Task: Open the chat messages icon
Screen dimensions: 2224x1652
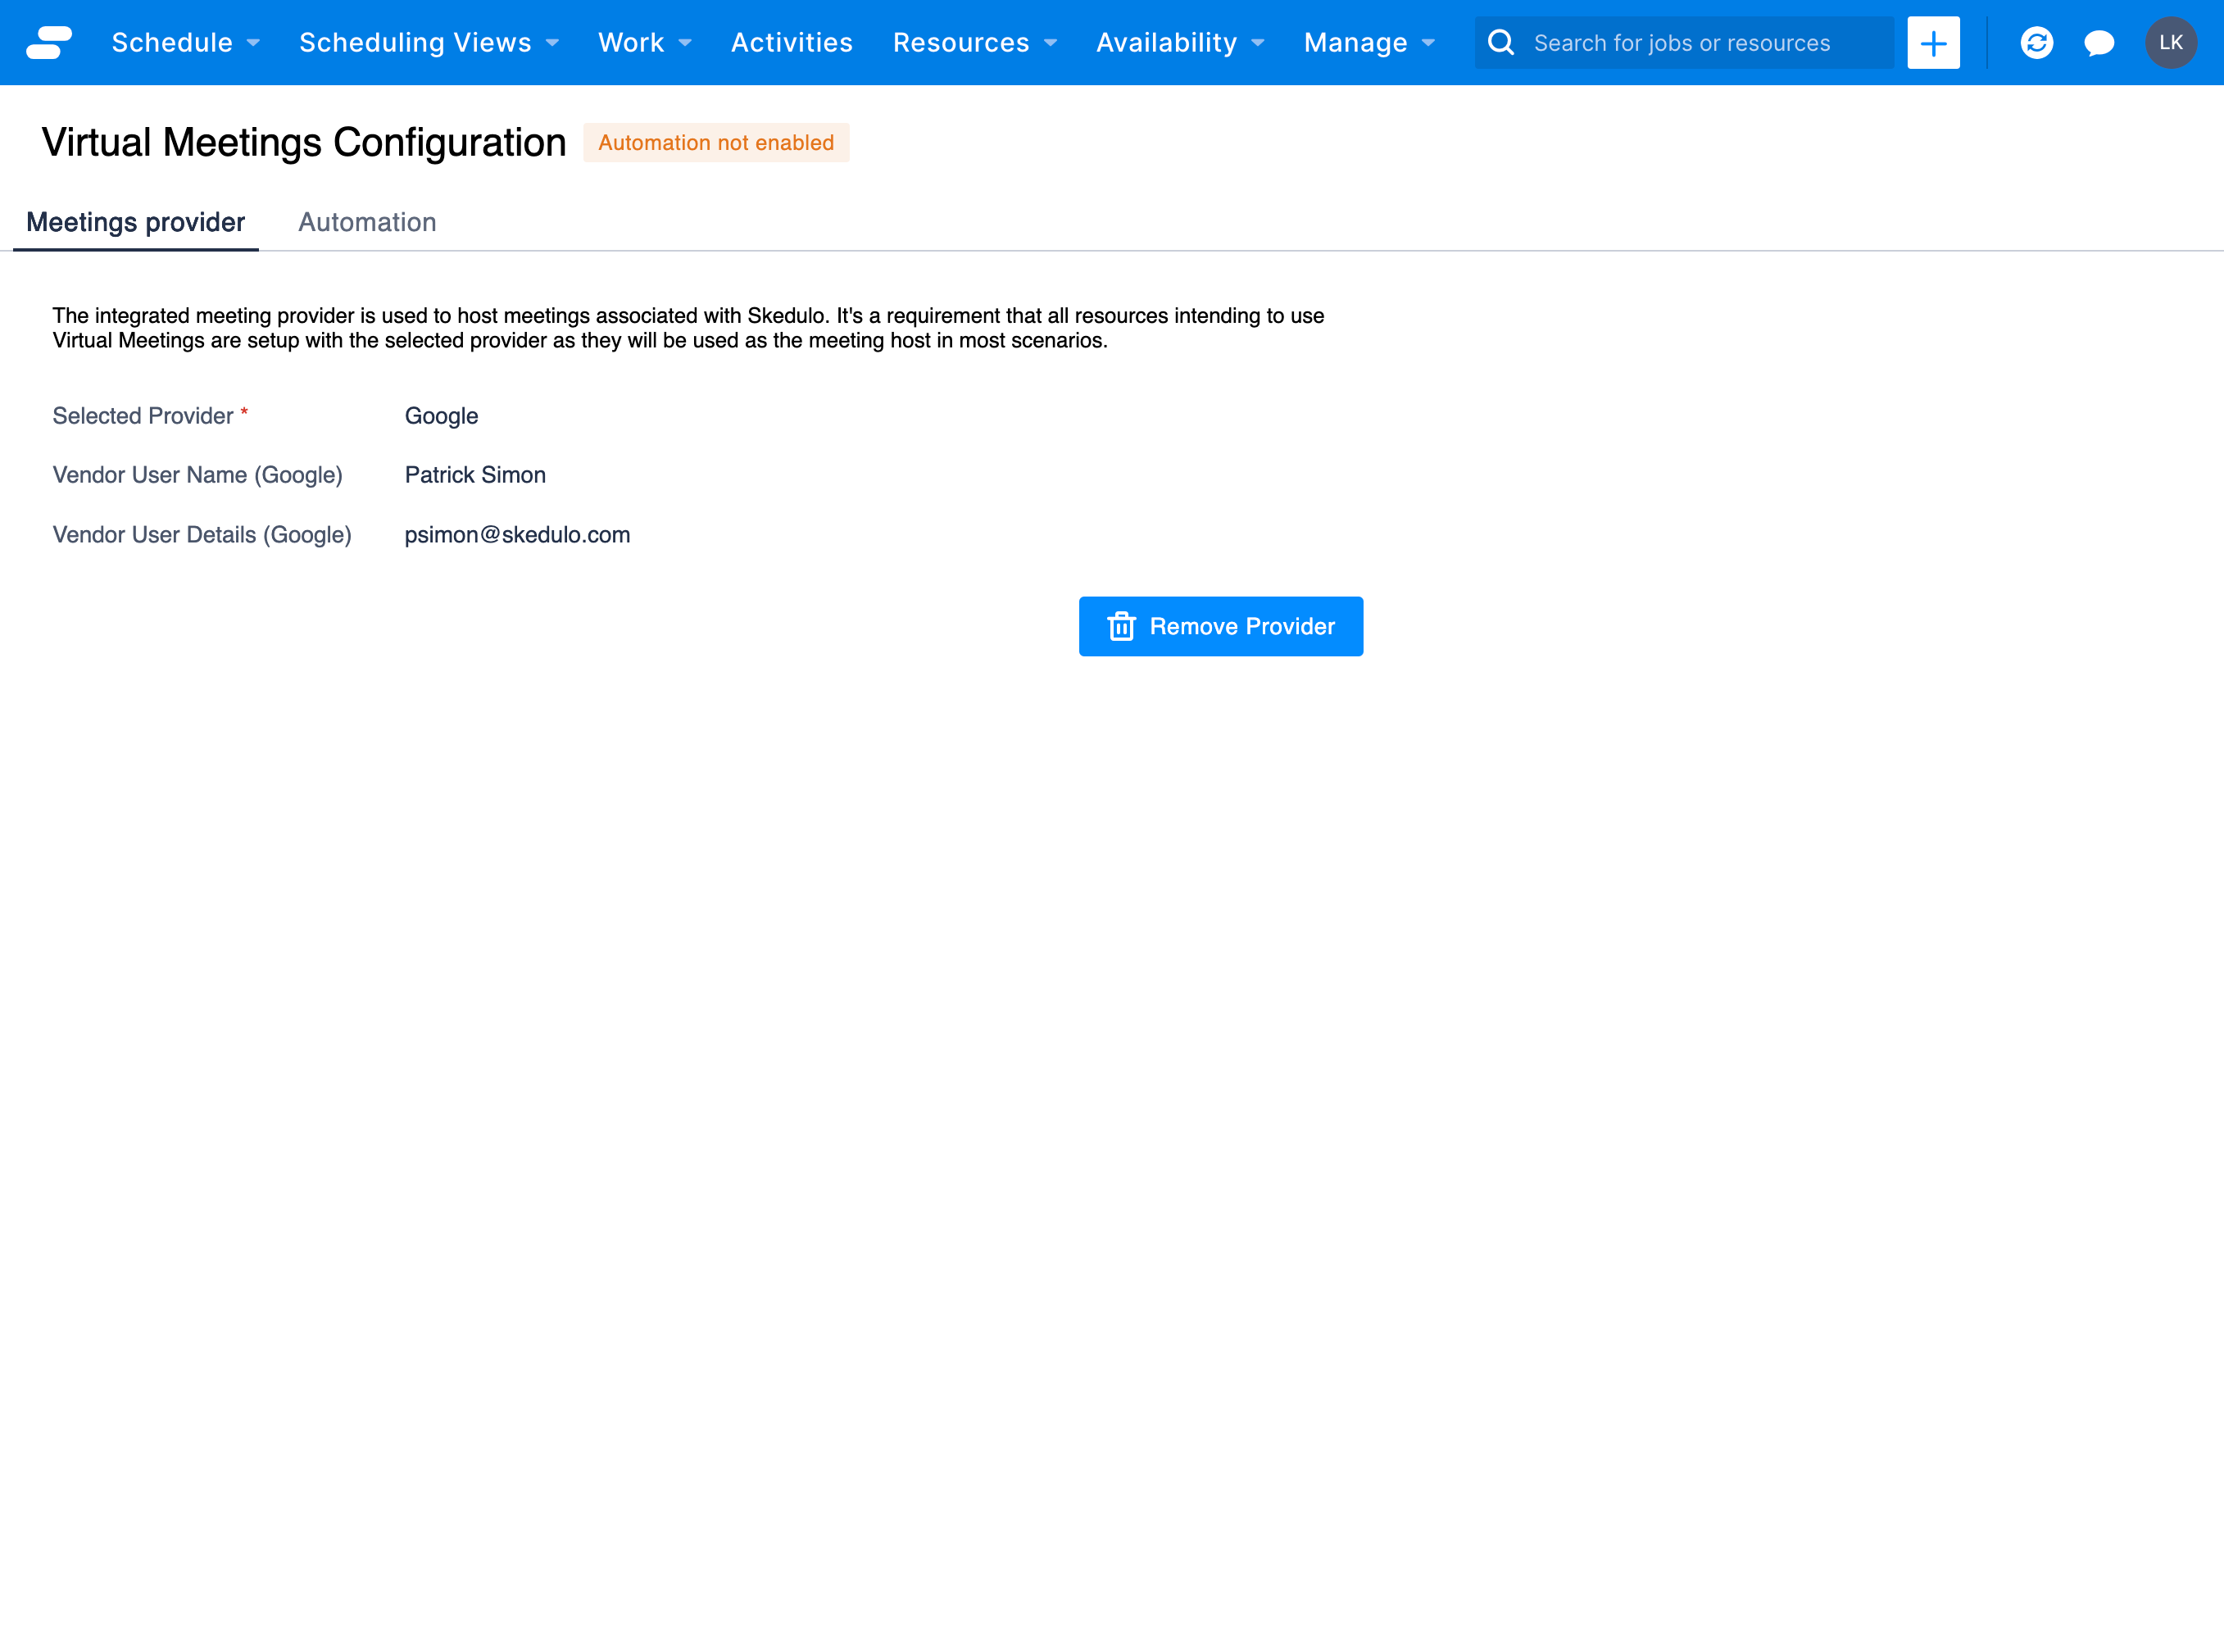Action: (x=2099, y=42)
